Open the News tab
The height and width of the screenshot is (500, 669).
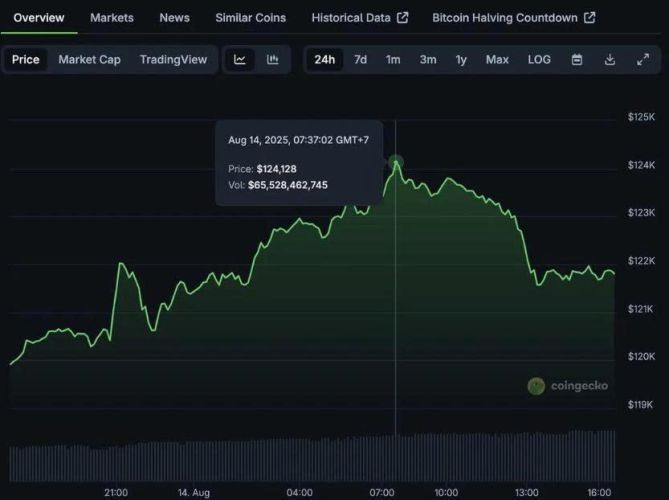point(174,18)
